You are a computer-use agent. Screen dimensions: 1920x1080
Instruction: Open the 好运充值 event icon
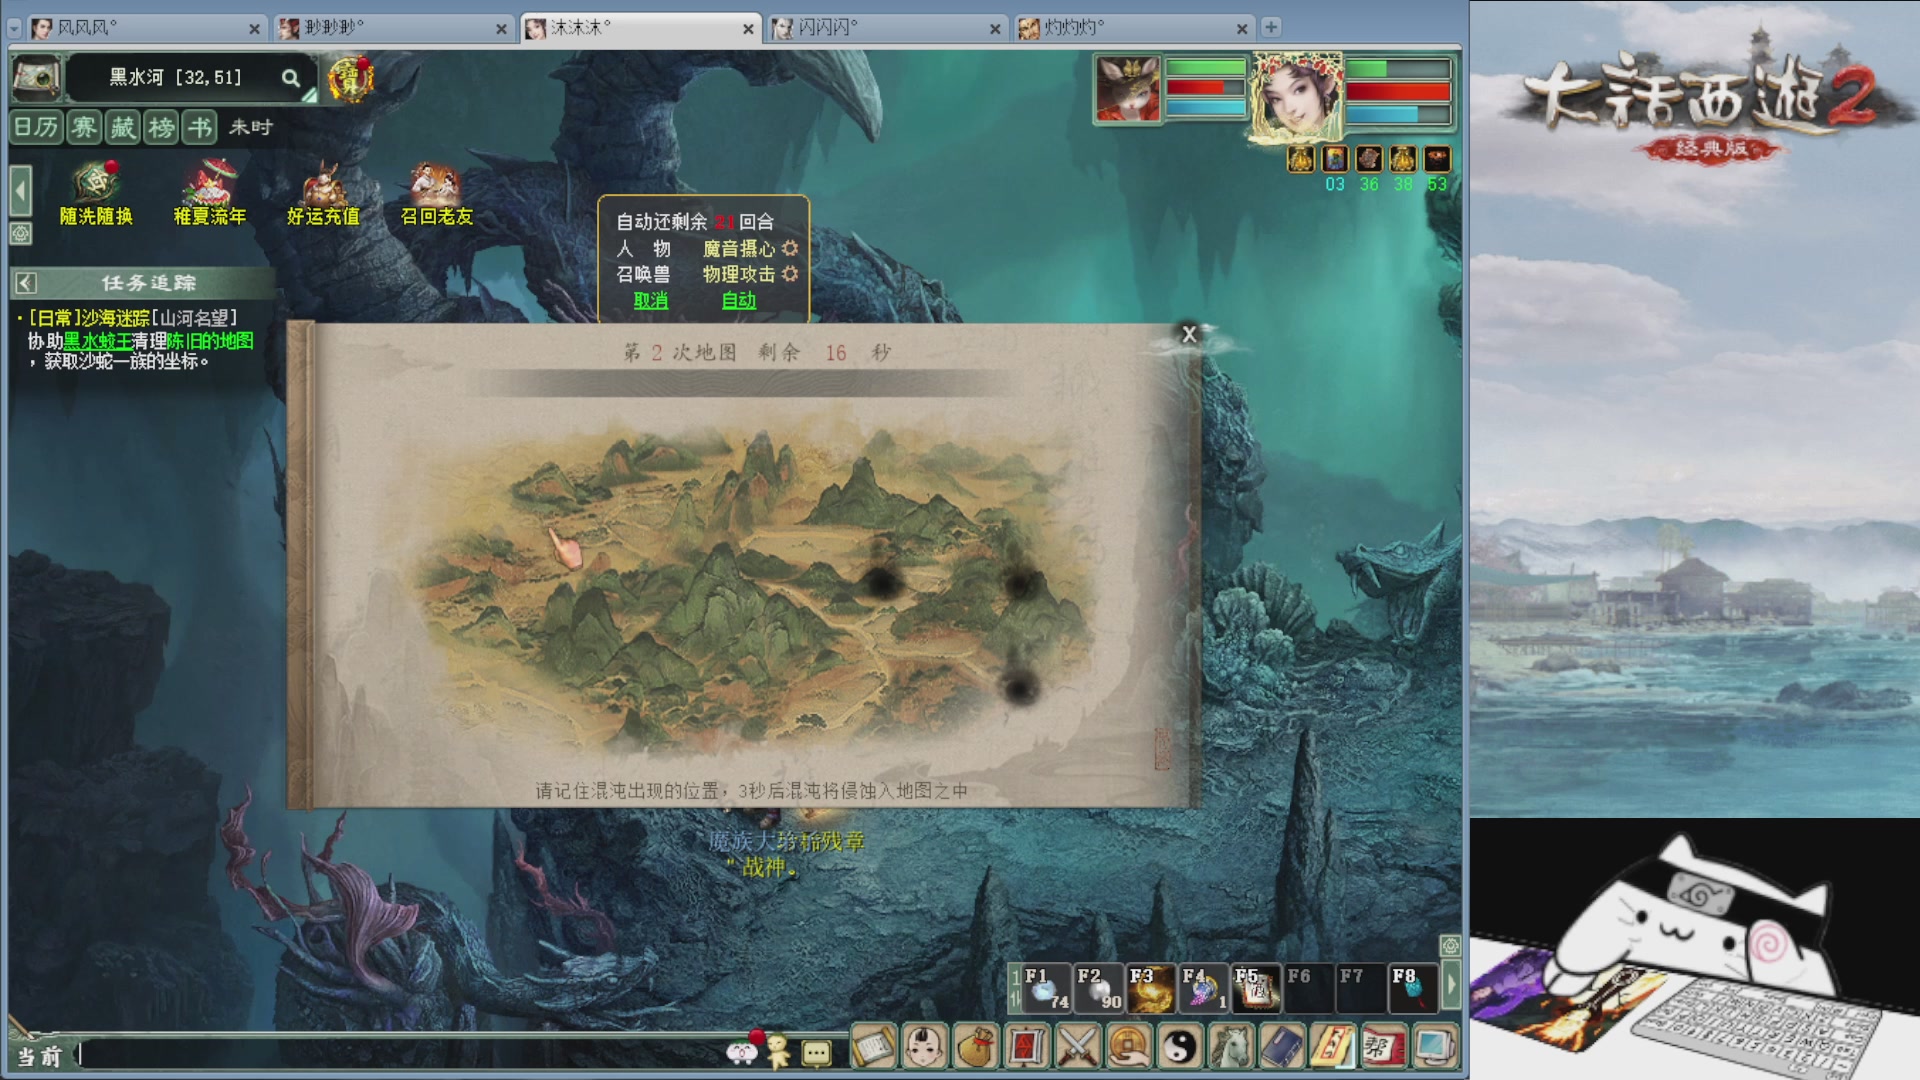click(323, 193)
